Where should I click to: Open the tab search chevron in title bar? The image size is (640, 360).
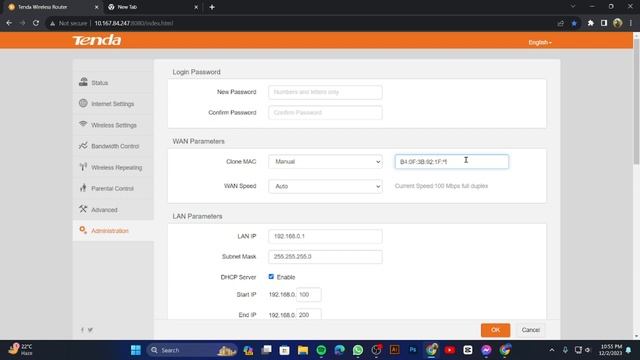(x=573, y=7)
